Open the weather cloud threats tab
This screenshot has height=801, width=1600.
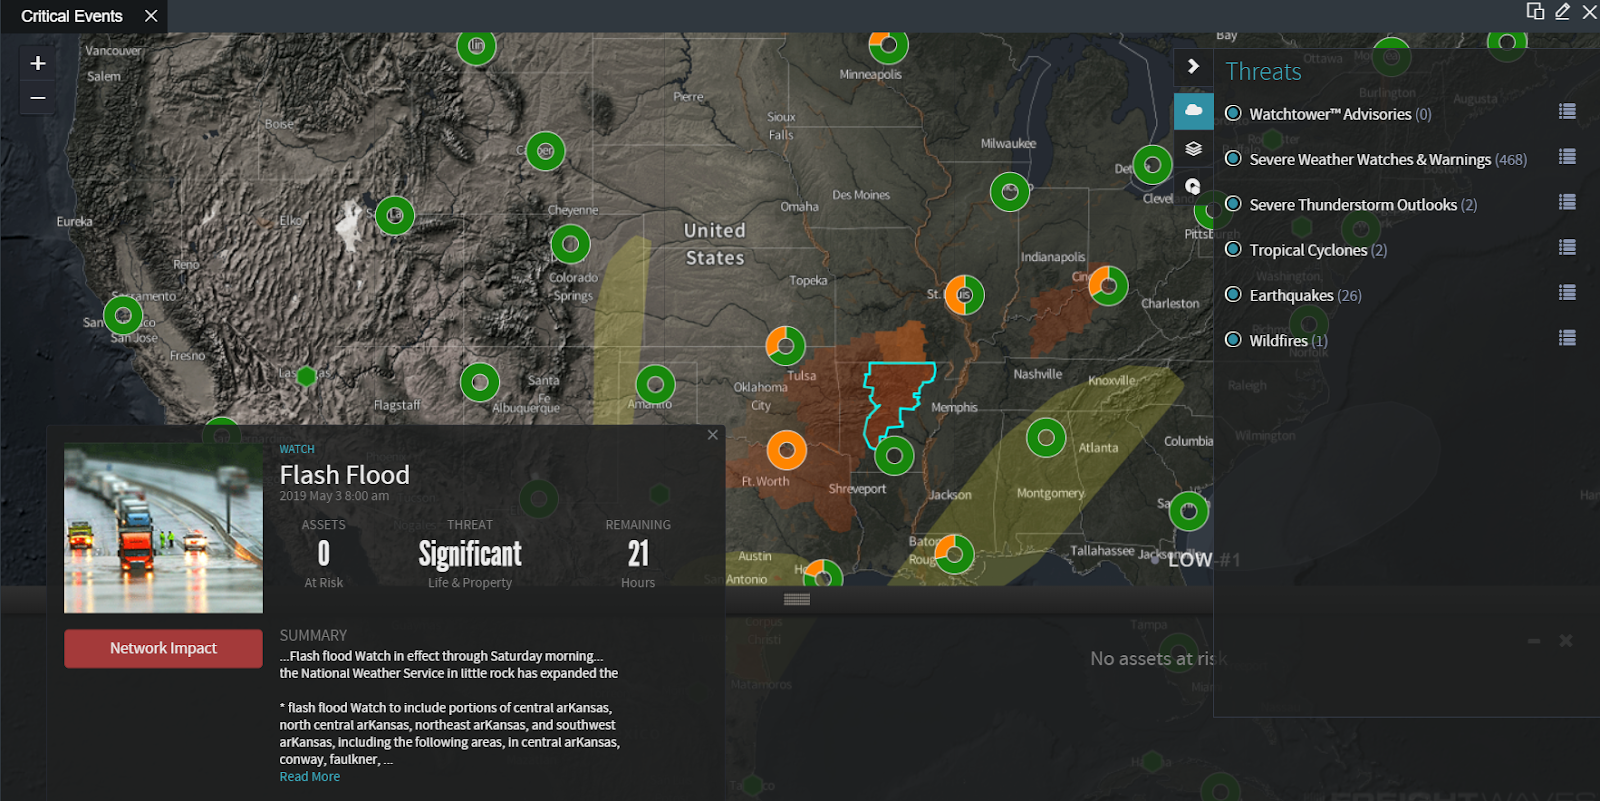[x=1193, y=111]
